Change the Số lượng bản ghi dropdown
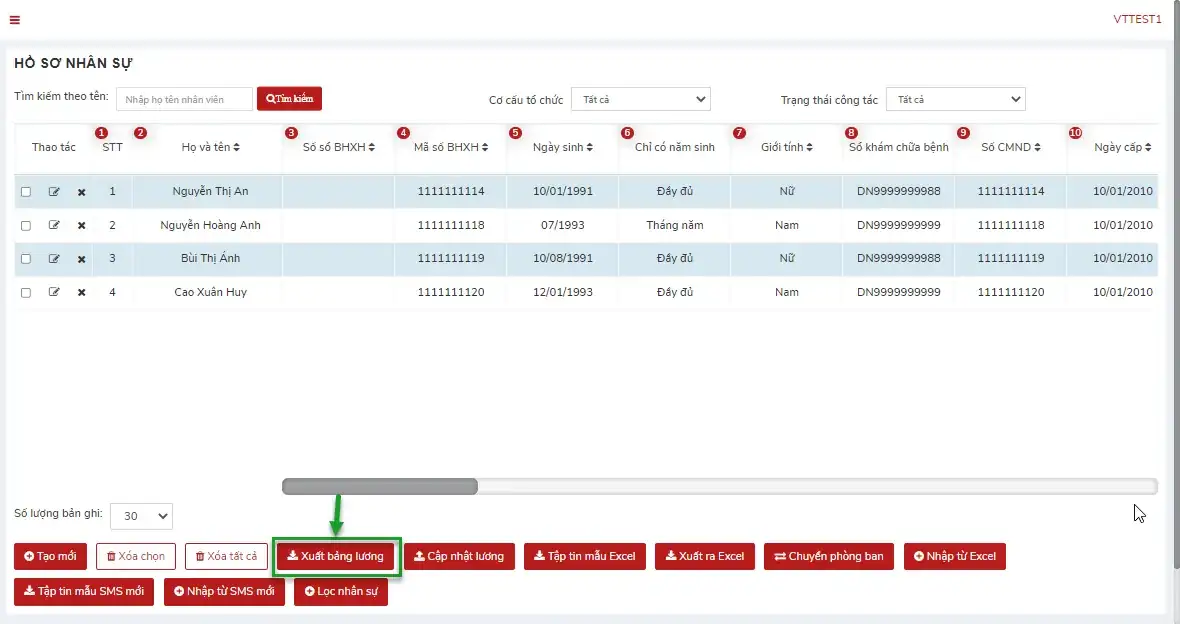This screenshot has height=624, width=1180. [x=141, y=516]
